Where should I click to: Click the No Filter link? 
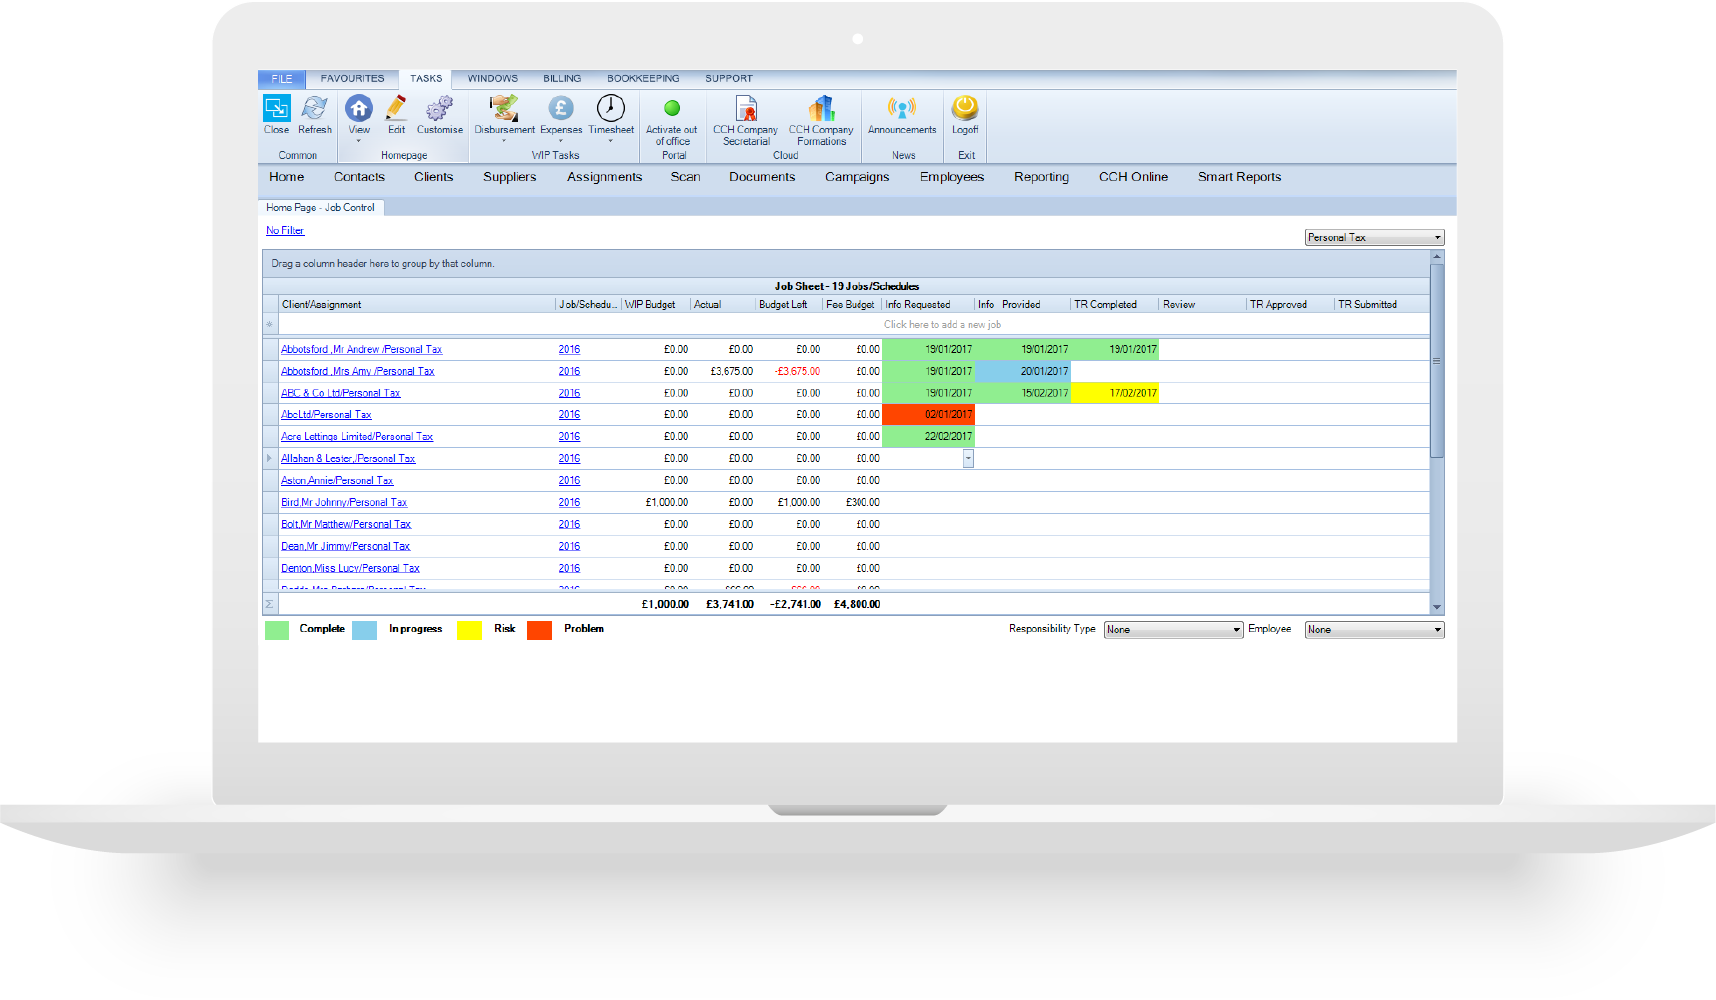pos(285,231)
